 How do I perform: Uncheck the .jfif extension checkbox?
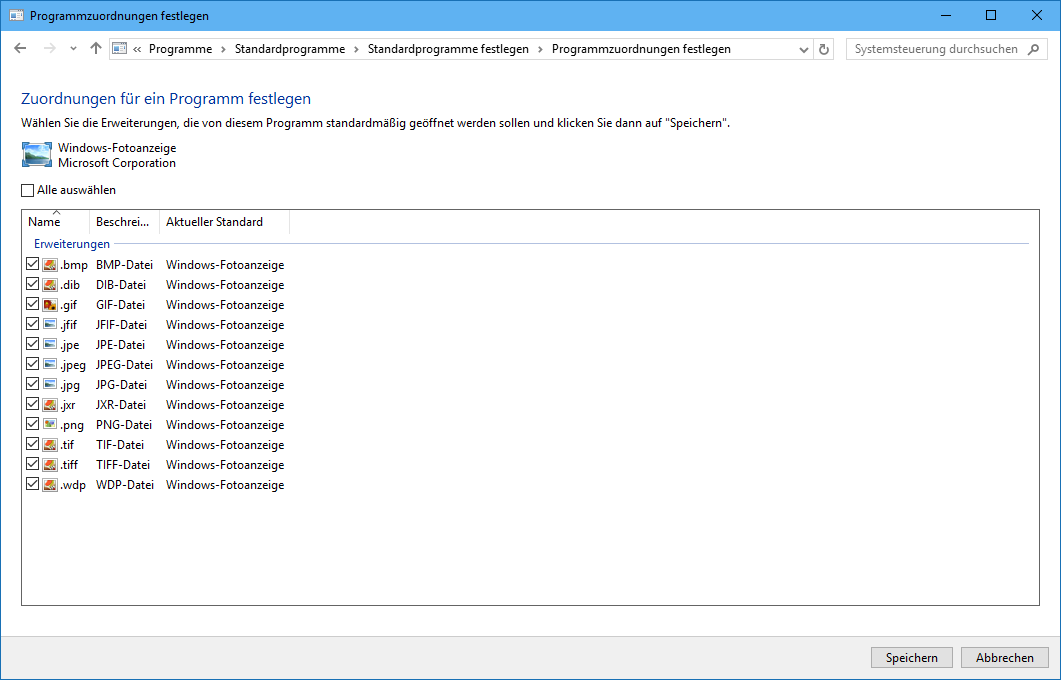(32, 324)
